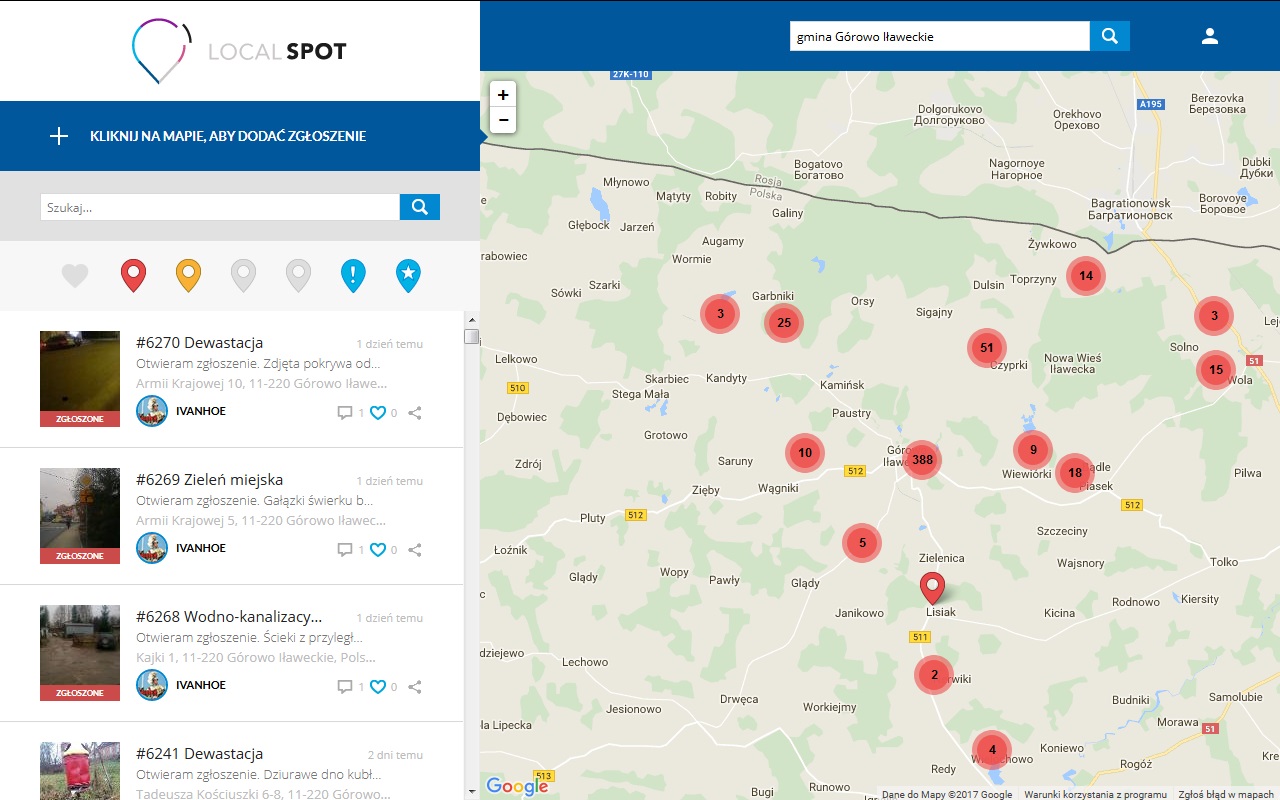Click the report list scrollbar thumb
Image resolution: width=1280 pixels, height=800 pixels.
(472, 337)
